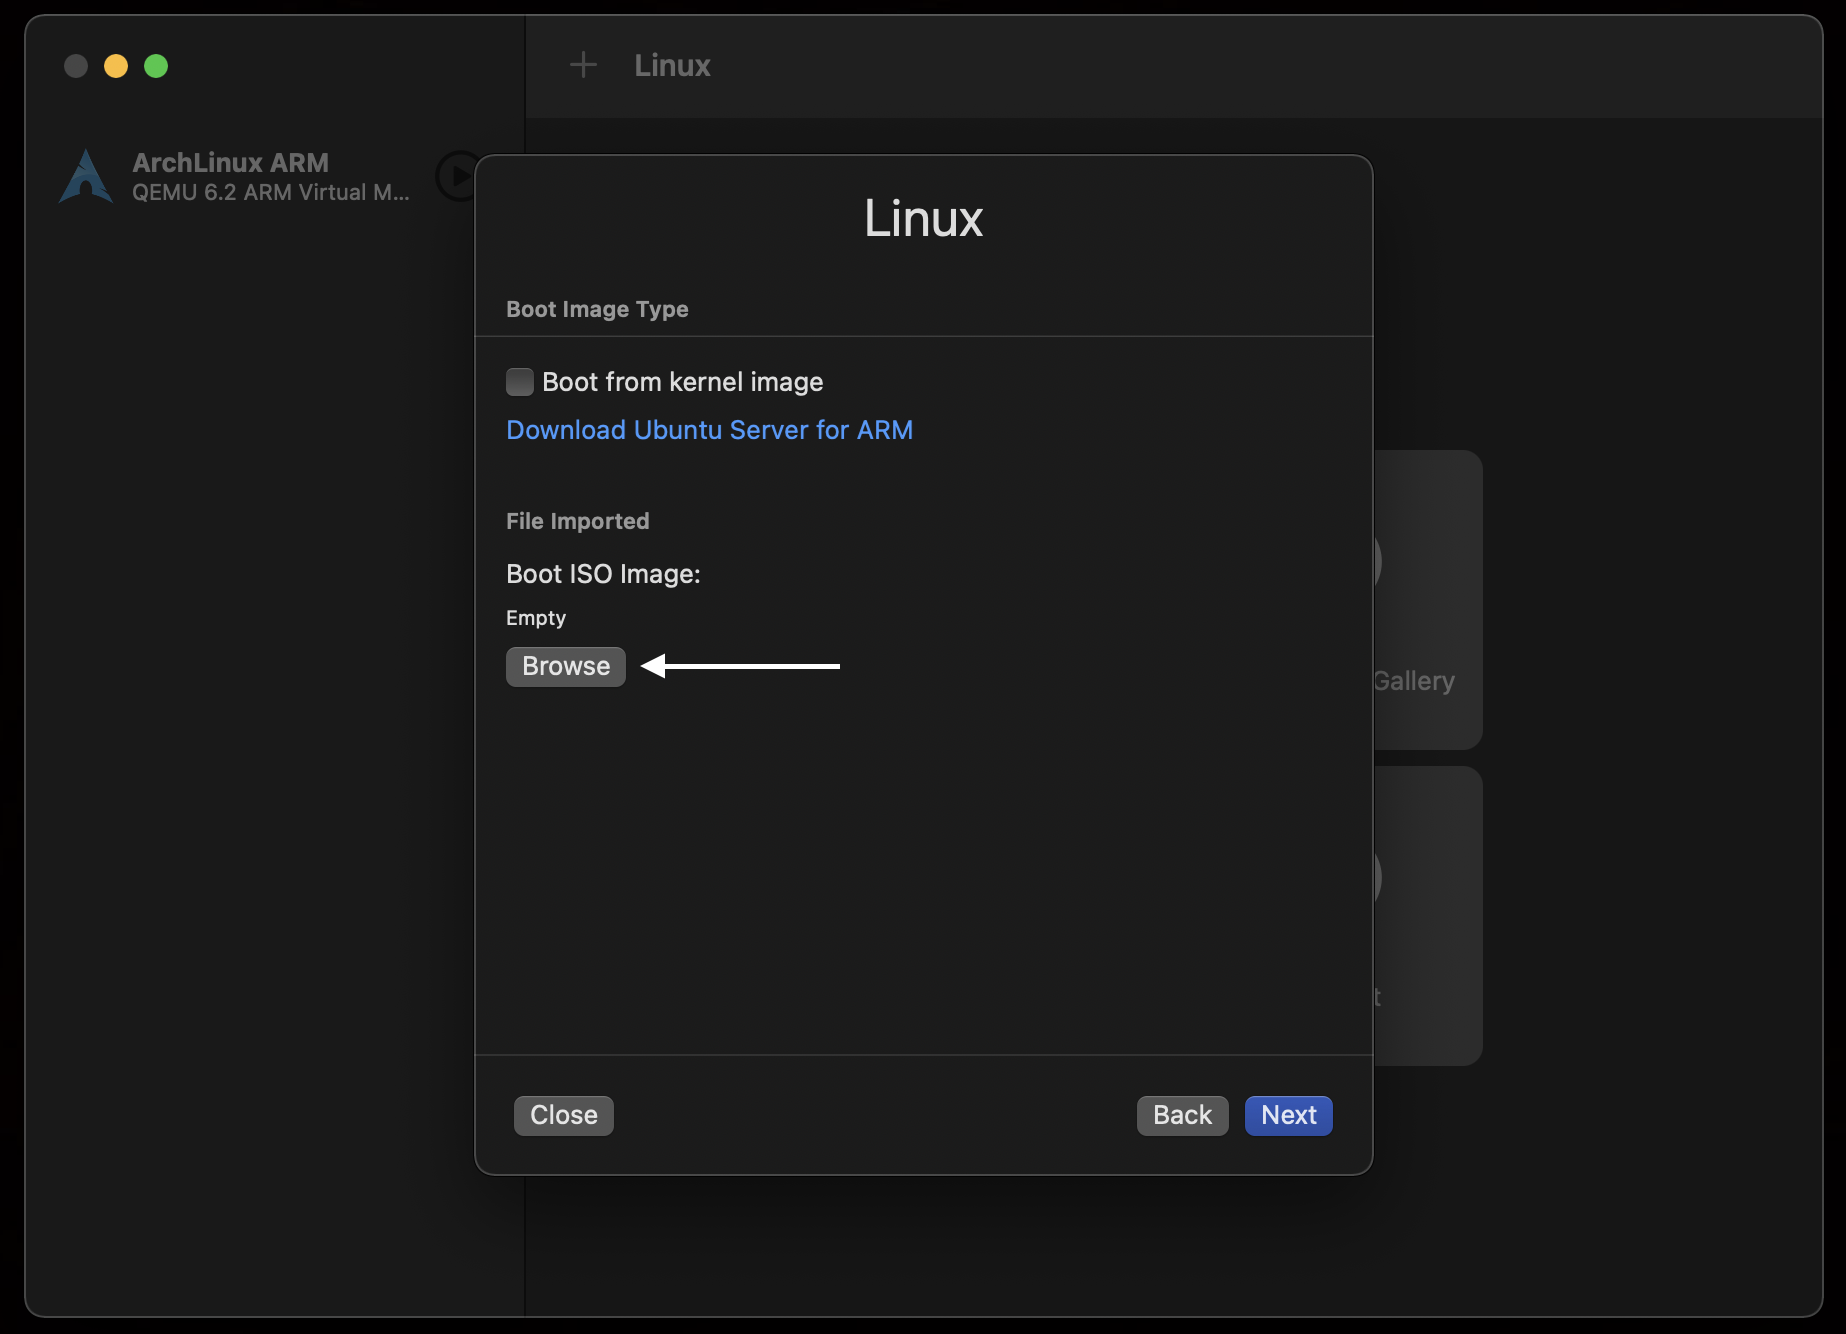The width and height of the screenshot is (1846, 1334).
Task: Click the Boot ISO Image label
Action: click(603, 574)
